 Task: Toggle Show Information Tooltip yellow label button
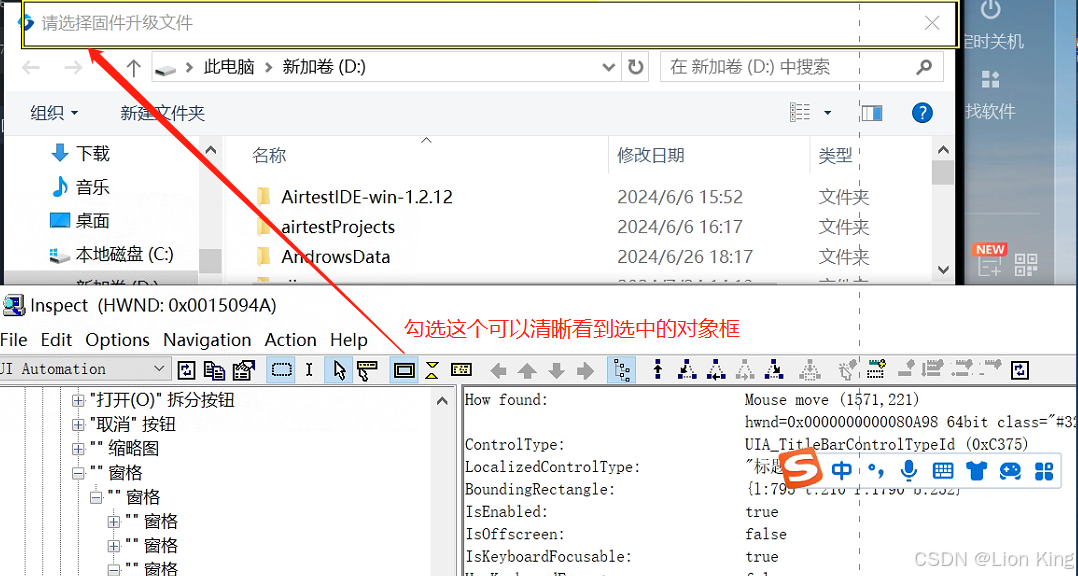click(461, 370)
